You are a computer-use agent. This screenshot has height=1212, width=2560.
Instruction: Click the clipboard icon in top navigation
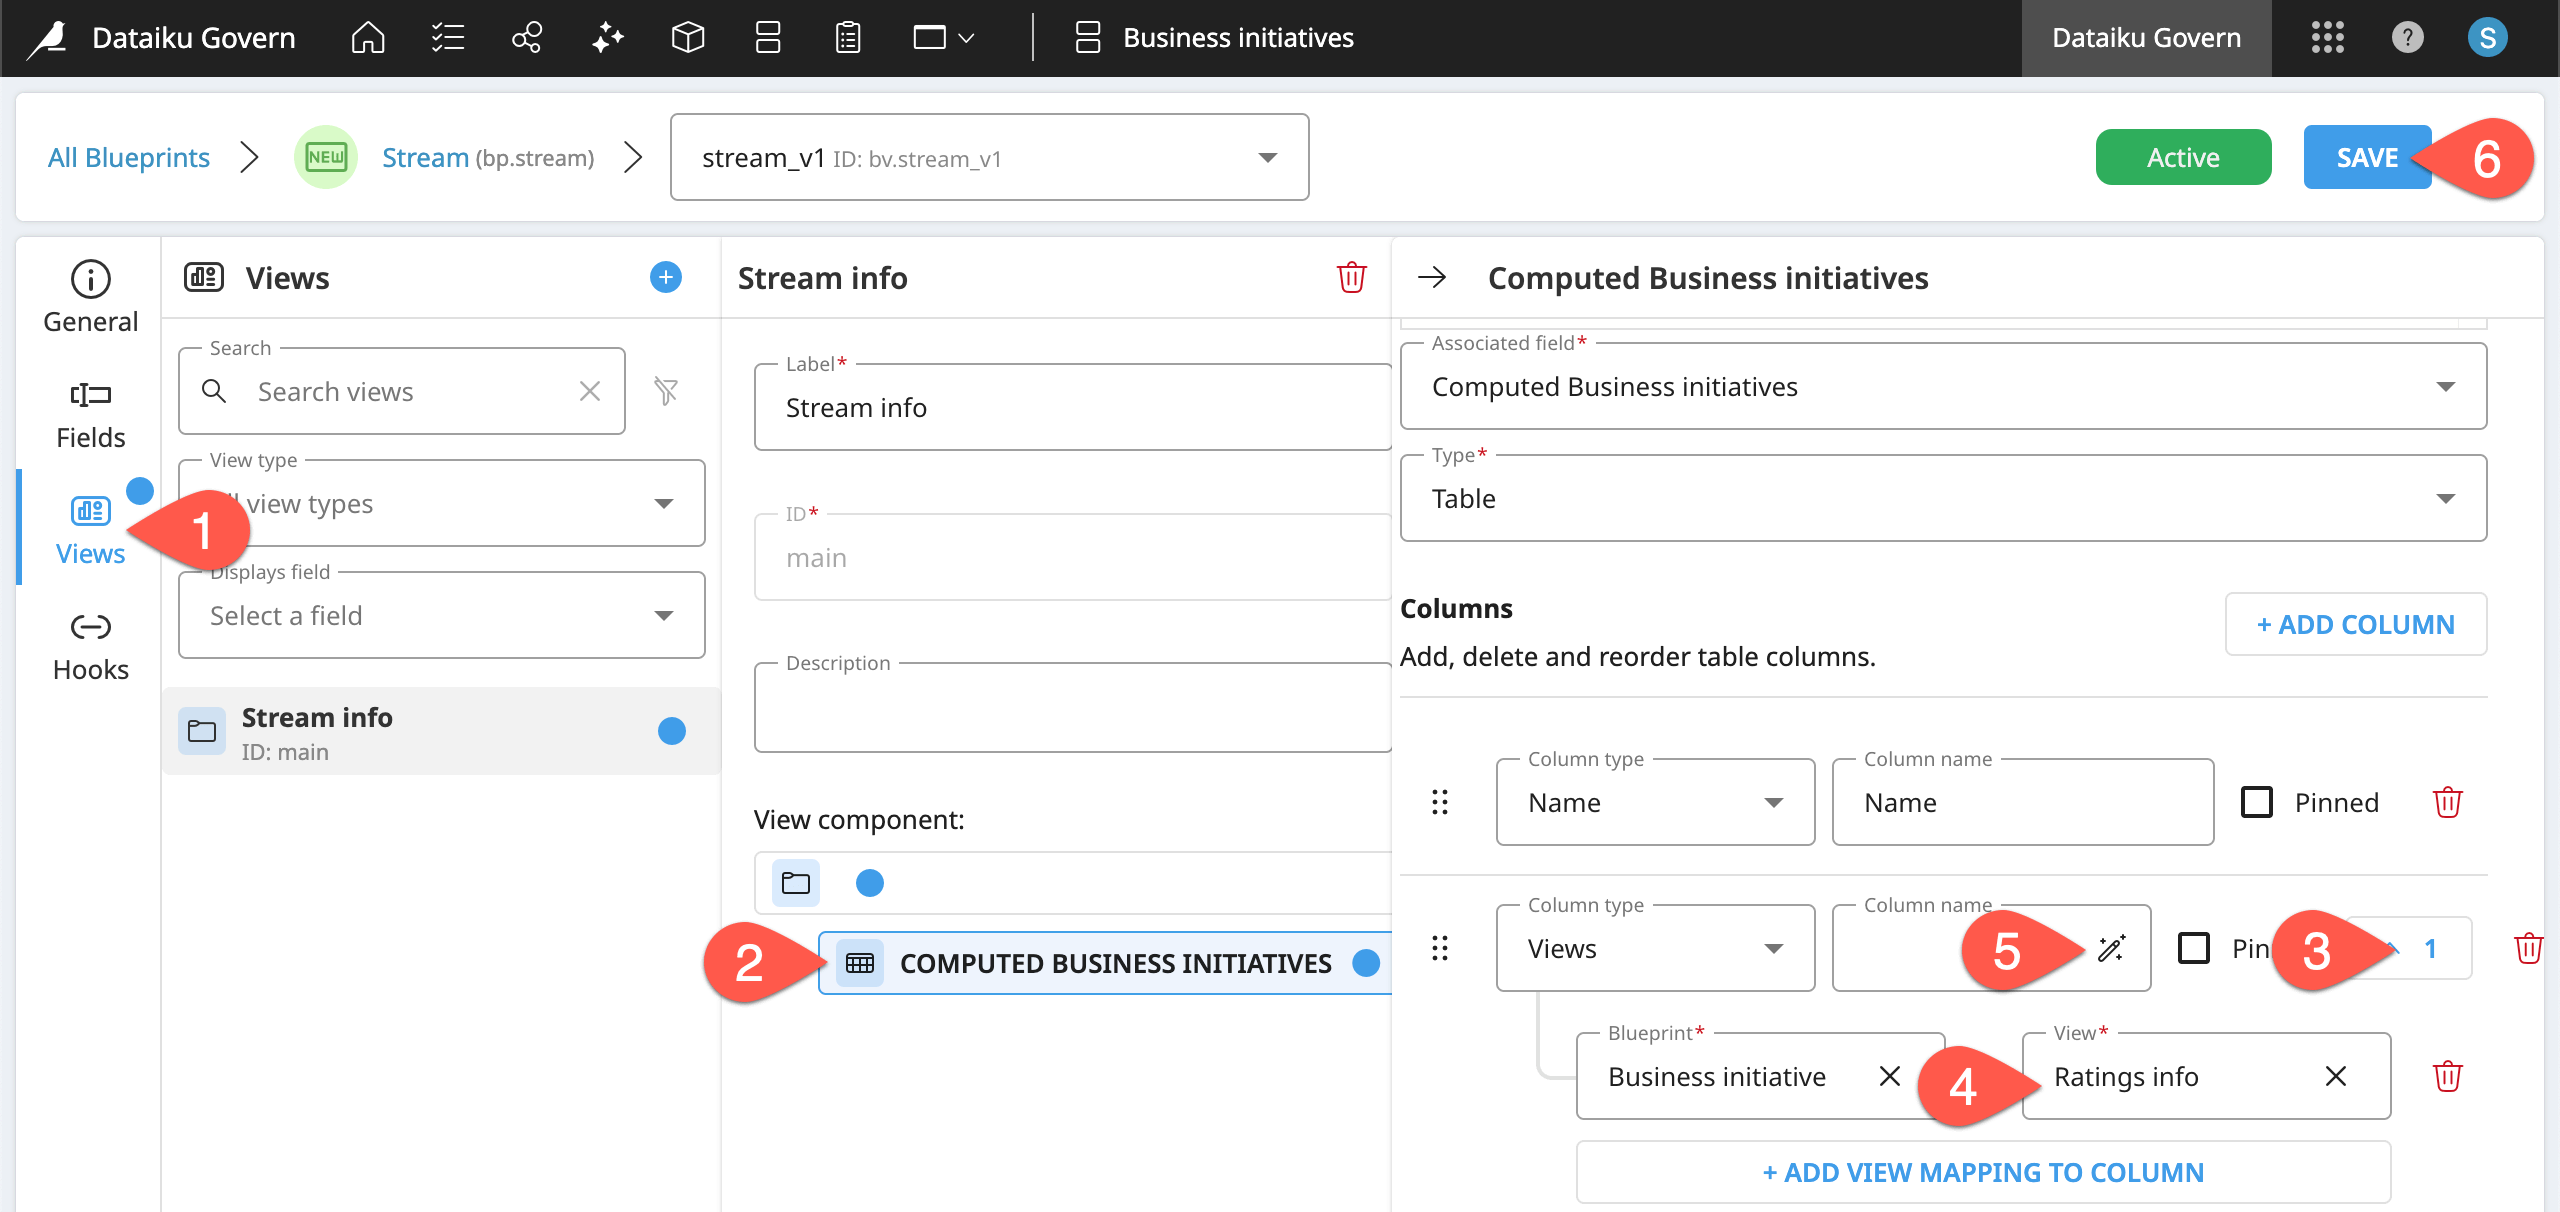click(x=846, y=37)
